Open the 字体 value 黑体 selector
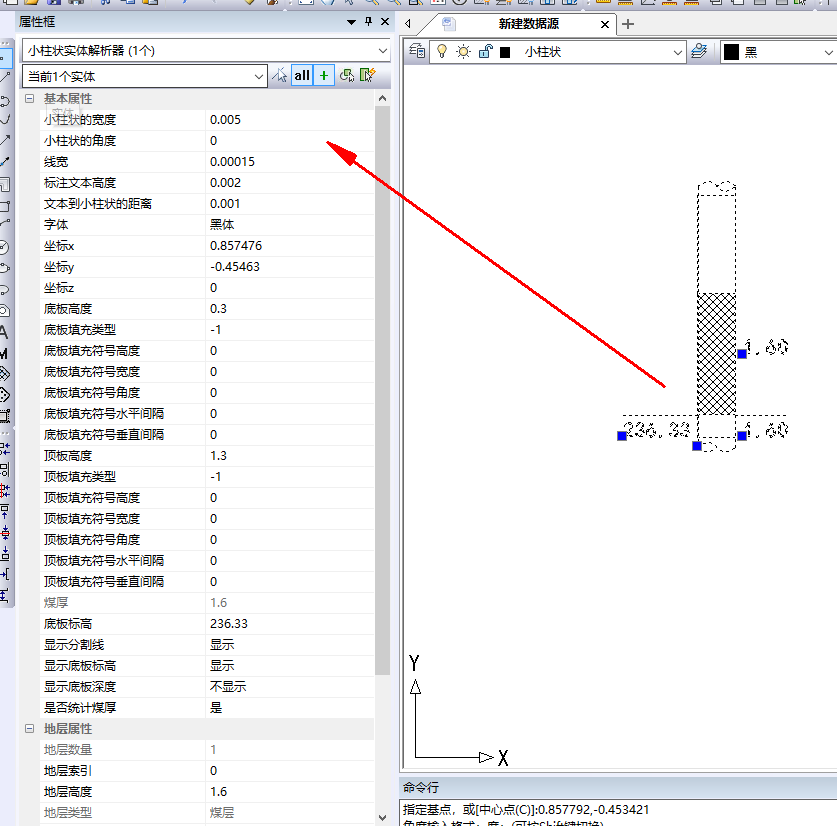This screenshot has height=826, width=837. (290, 225)
